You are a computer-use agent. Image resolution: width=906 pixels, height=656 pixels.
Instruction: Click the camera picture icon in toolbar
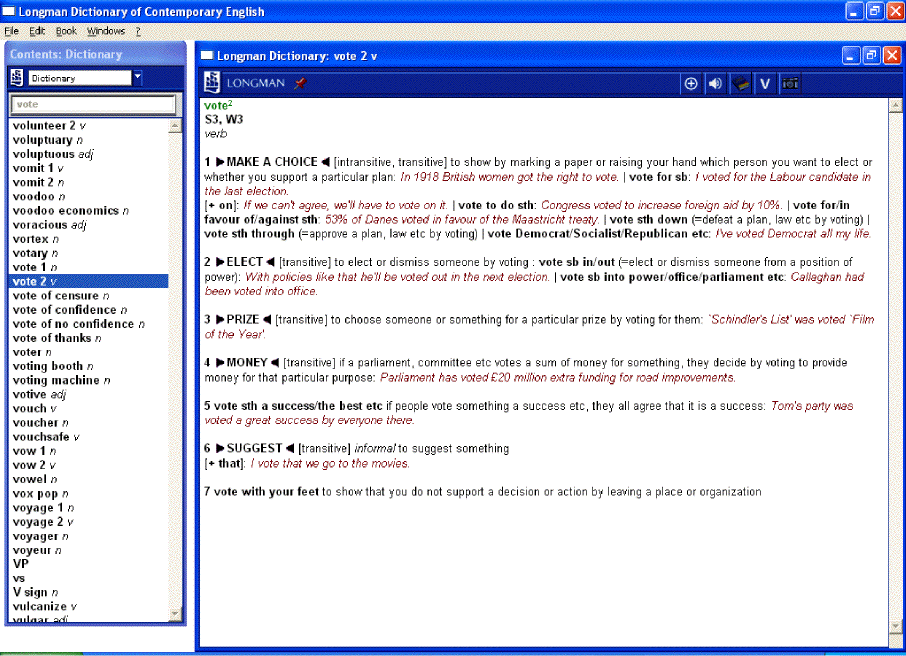(790, 84)
